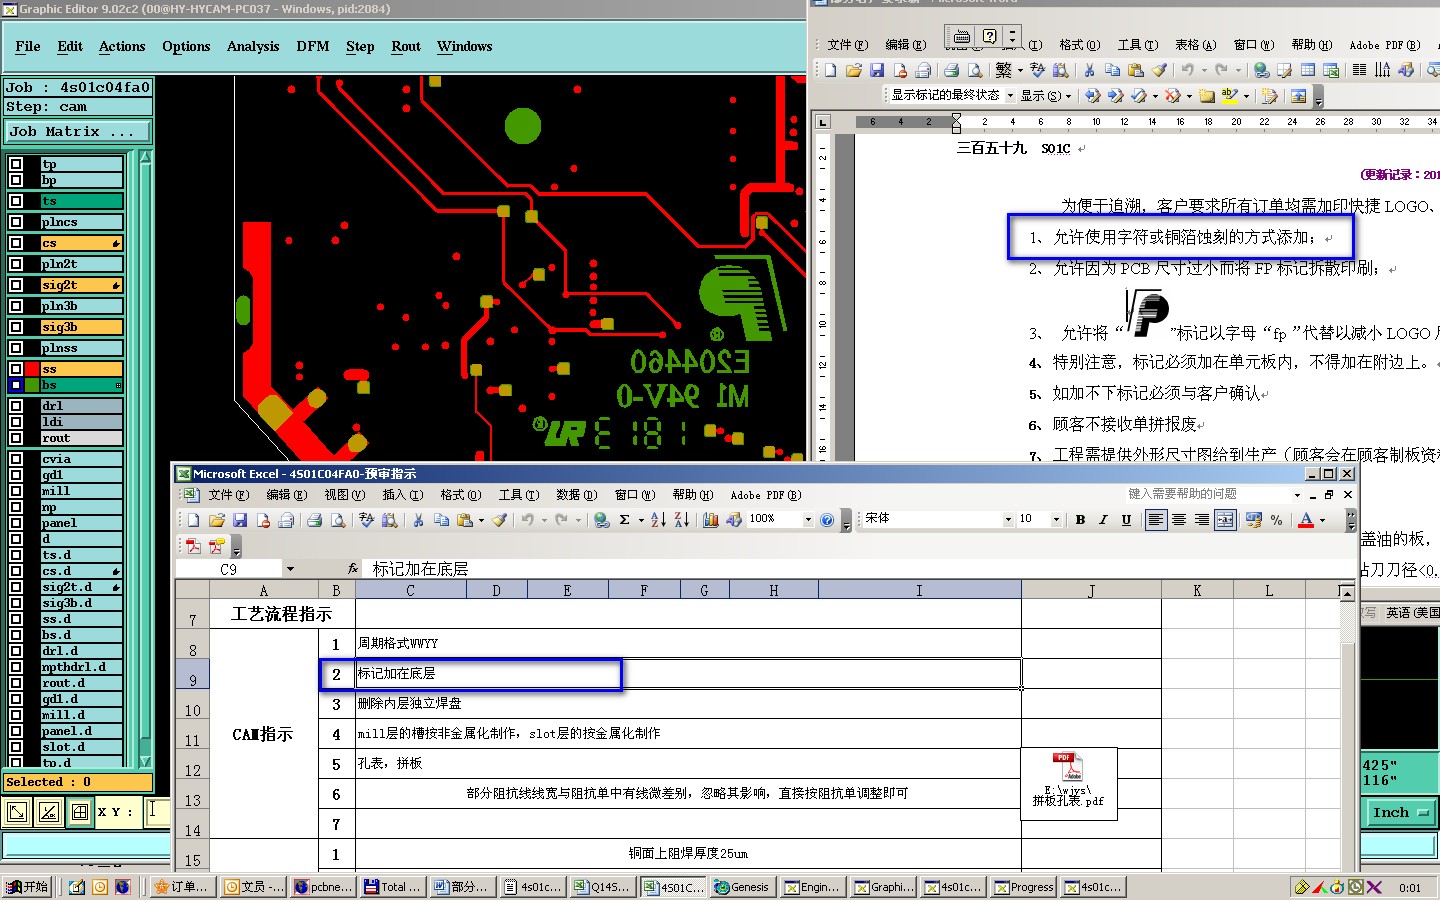Image resolution: width=1440 pixels, height=900 pixels.
Task: Click Merge and Center icon in Excel
Action: click(x=1225, y=520)
